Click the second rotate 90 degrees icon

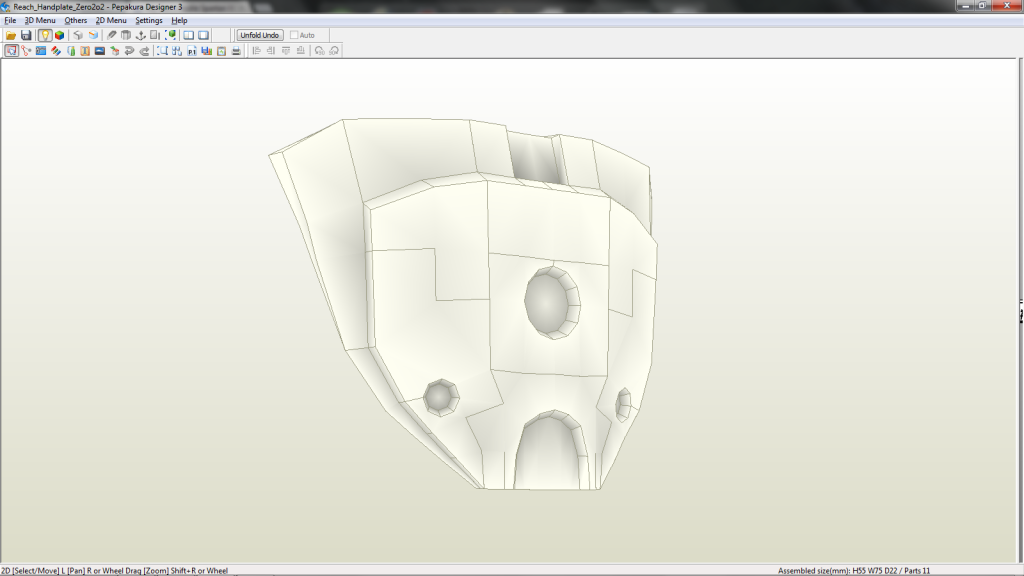[334, 51]
